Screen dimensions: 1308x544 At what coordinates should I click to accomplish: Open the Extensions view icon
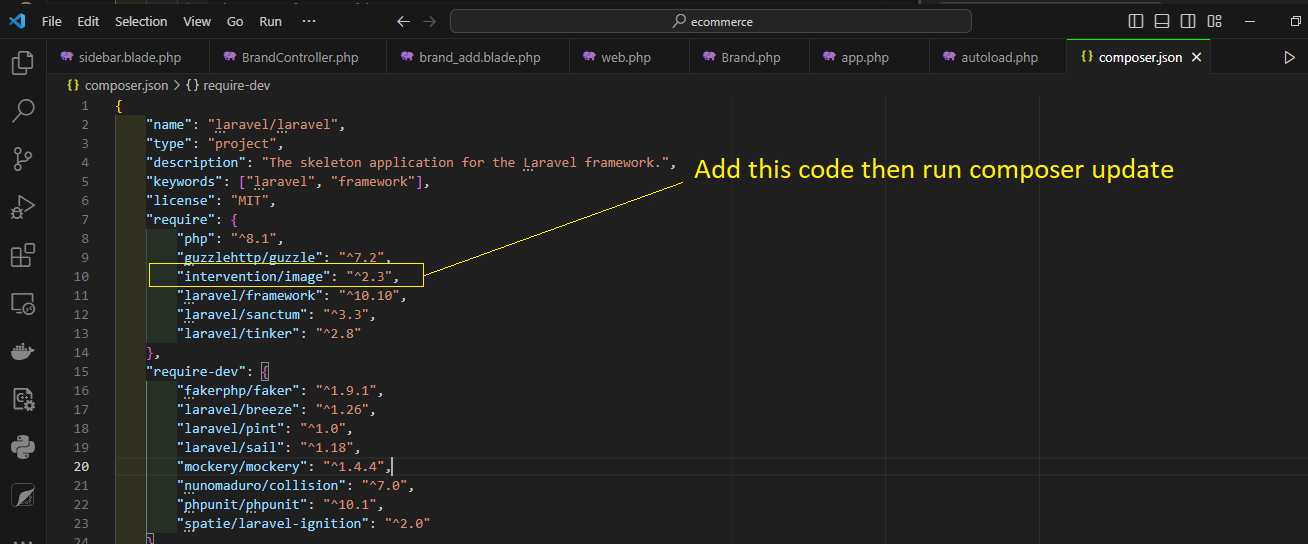[x=22, y=255]
